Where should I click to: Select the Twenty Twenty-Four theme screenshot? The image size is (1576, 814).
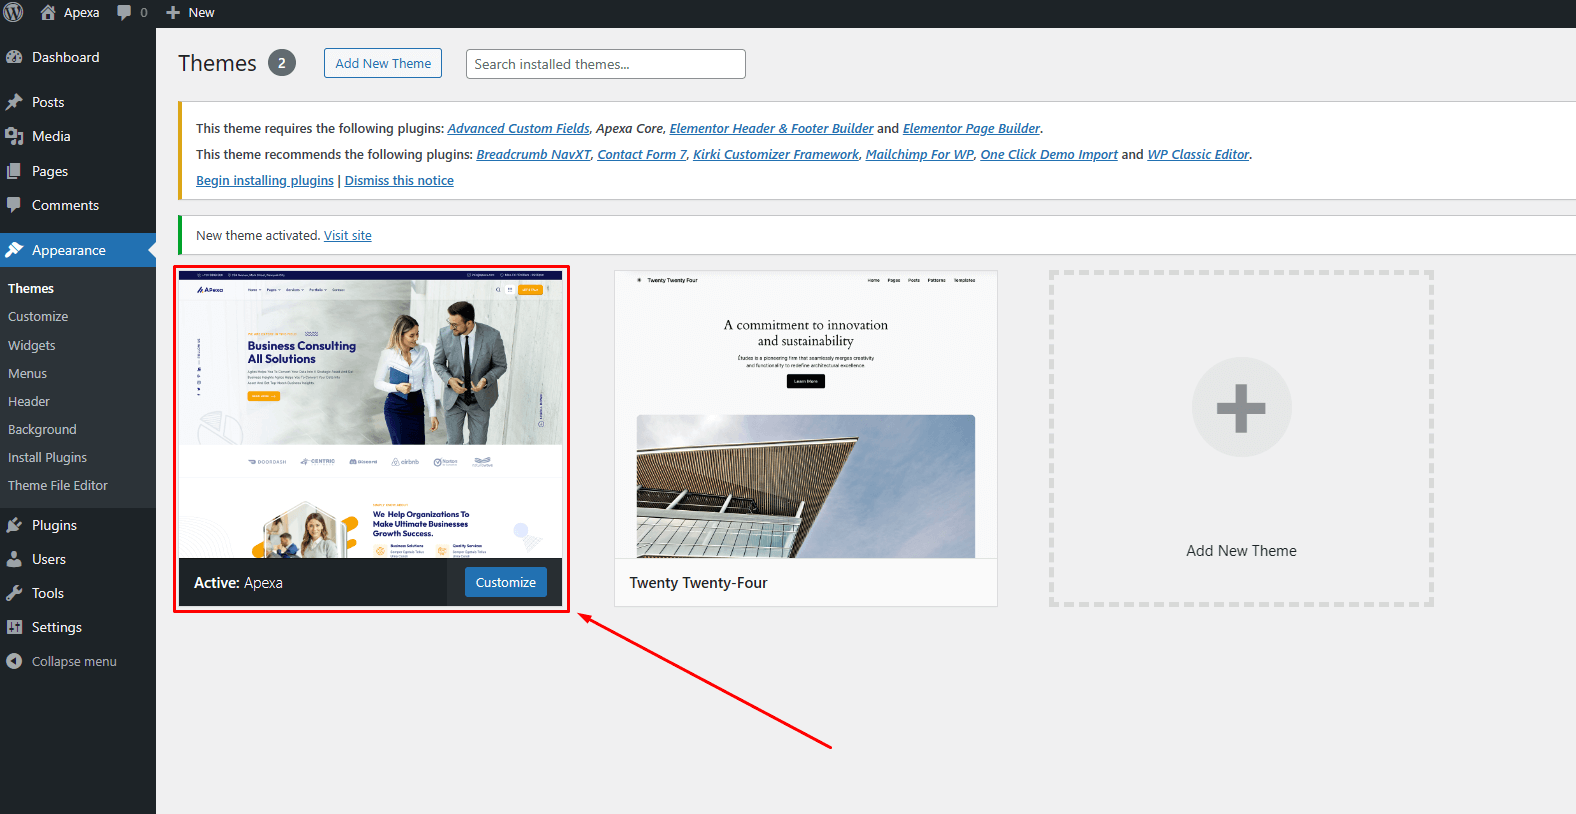(806, 414)
